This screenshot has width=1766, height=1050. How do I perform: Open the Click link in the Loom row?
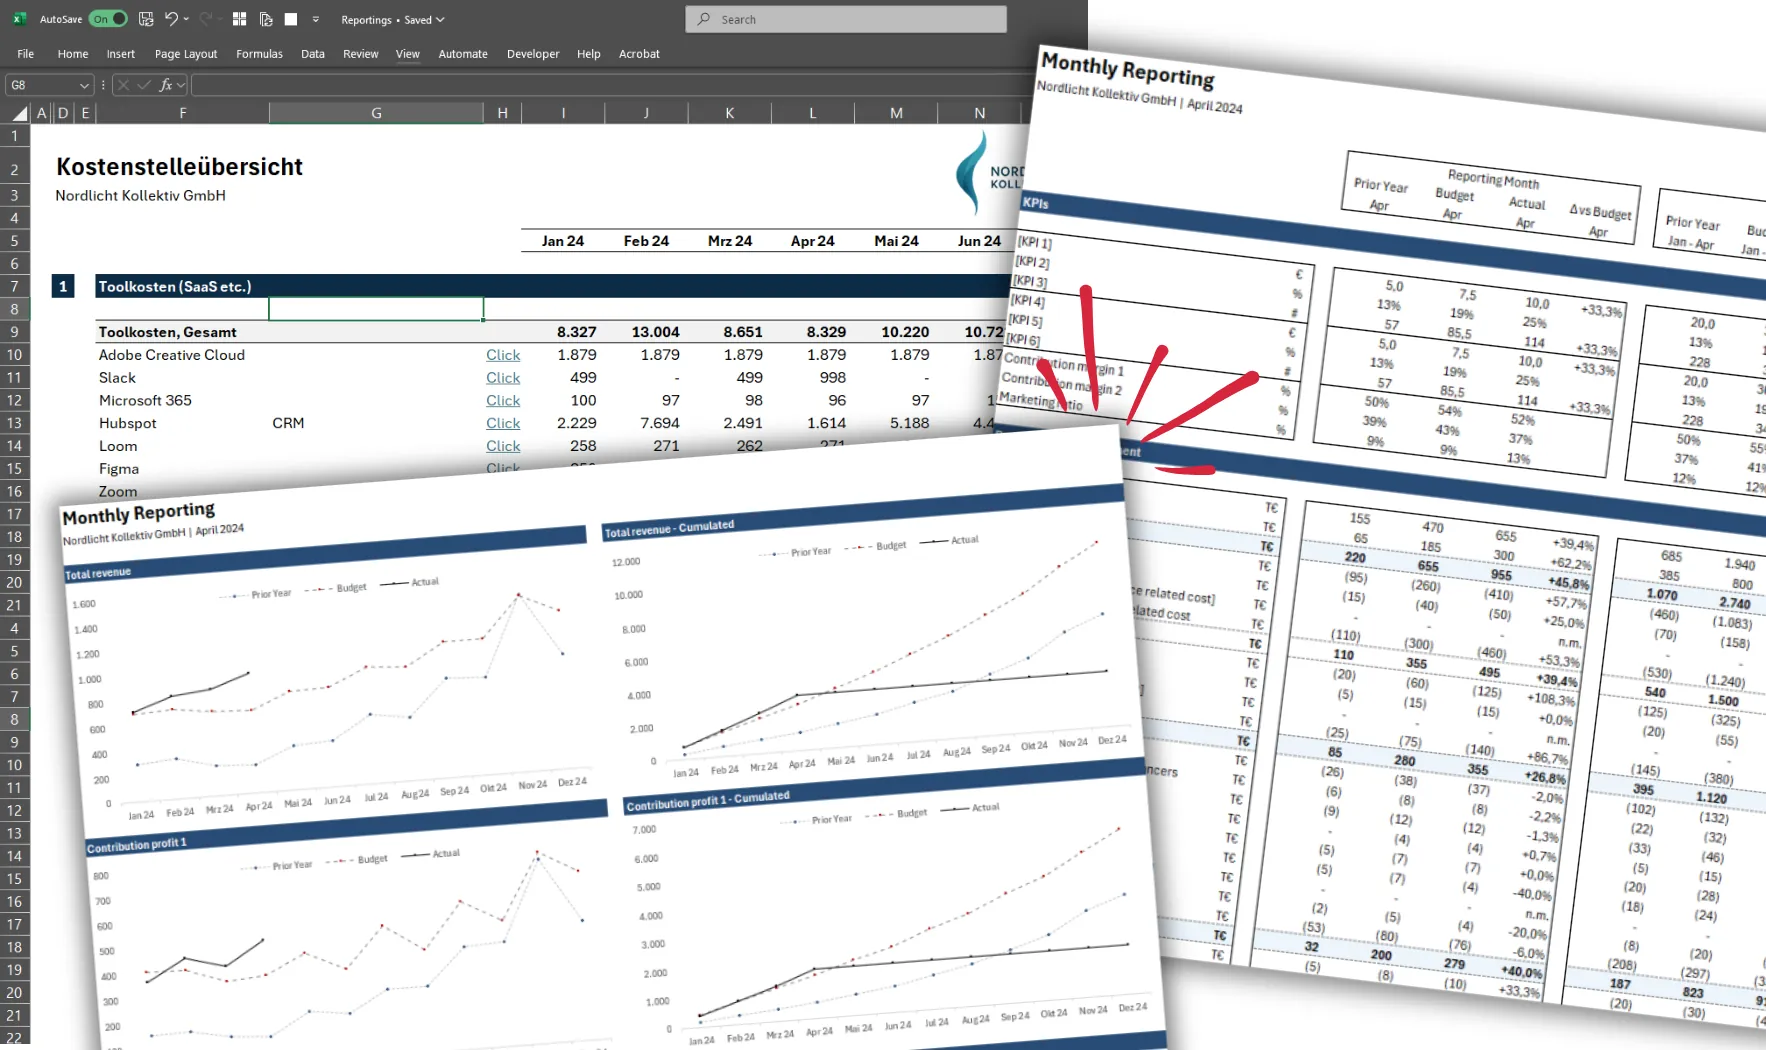[503, 446]
